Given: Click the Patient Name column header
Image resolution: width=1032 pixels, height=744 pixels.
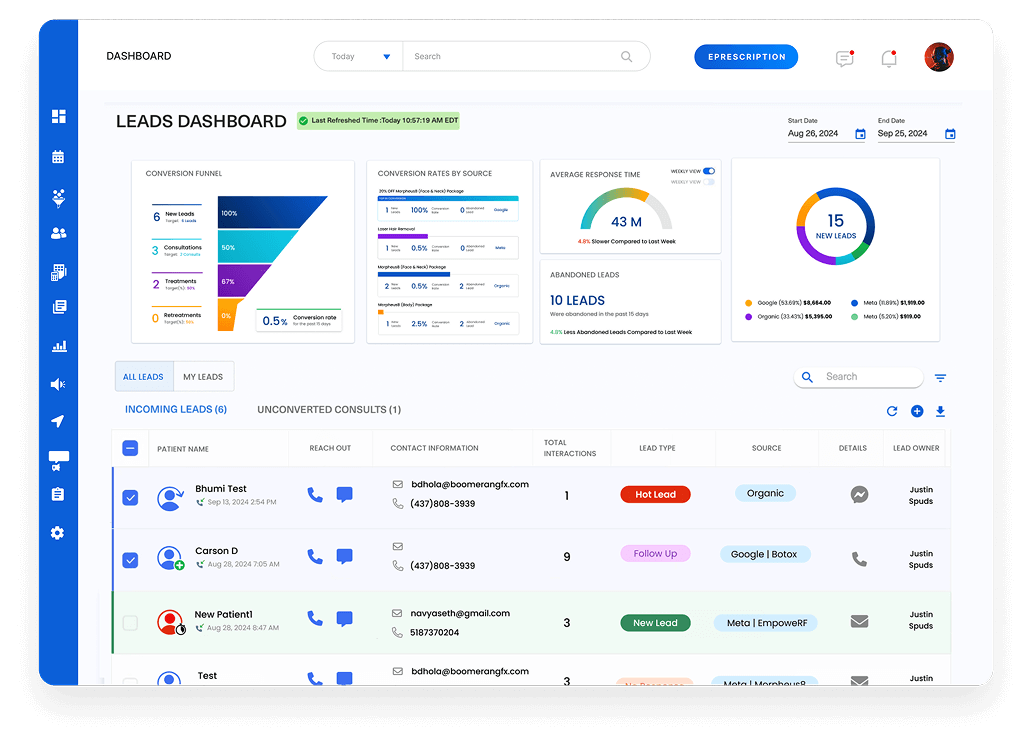Looking at the screenshot, I should point(183,449).
